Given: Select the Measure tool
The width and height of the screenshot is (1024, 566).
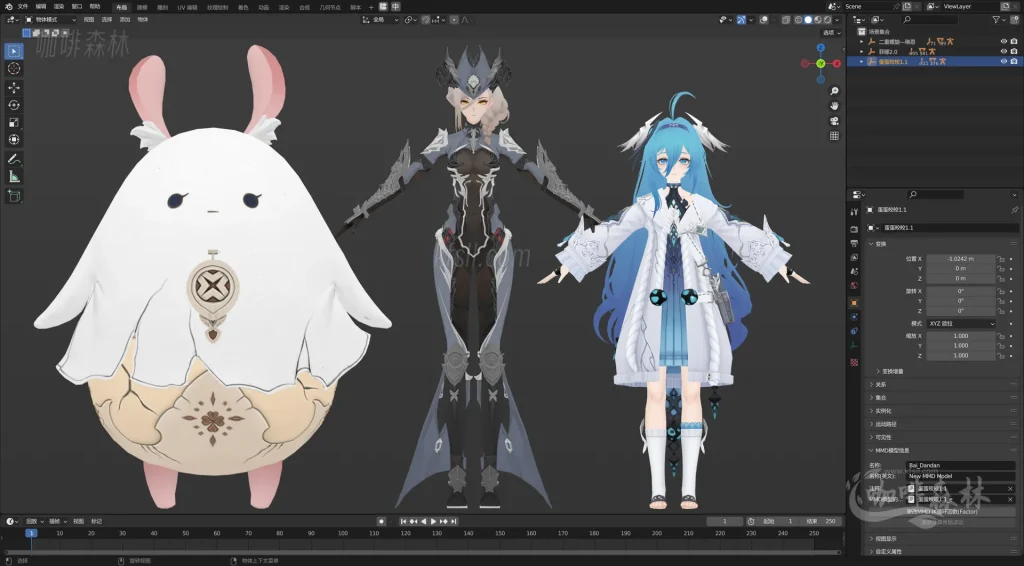Looking at the screenshot, I should tap(14, 176).
